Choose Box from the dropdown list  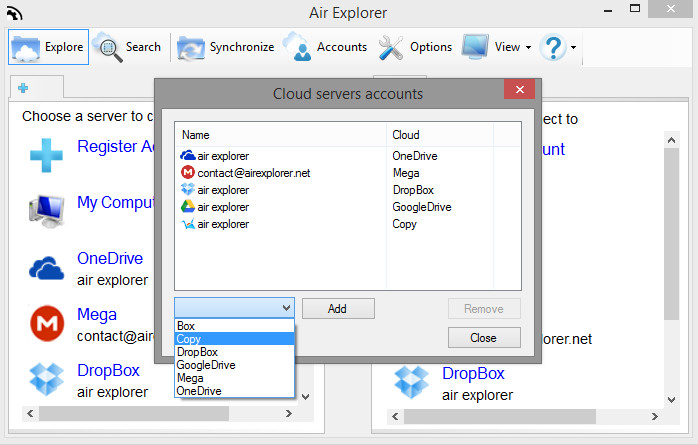coord(235,326)
